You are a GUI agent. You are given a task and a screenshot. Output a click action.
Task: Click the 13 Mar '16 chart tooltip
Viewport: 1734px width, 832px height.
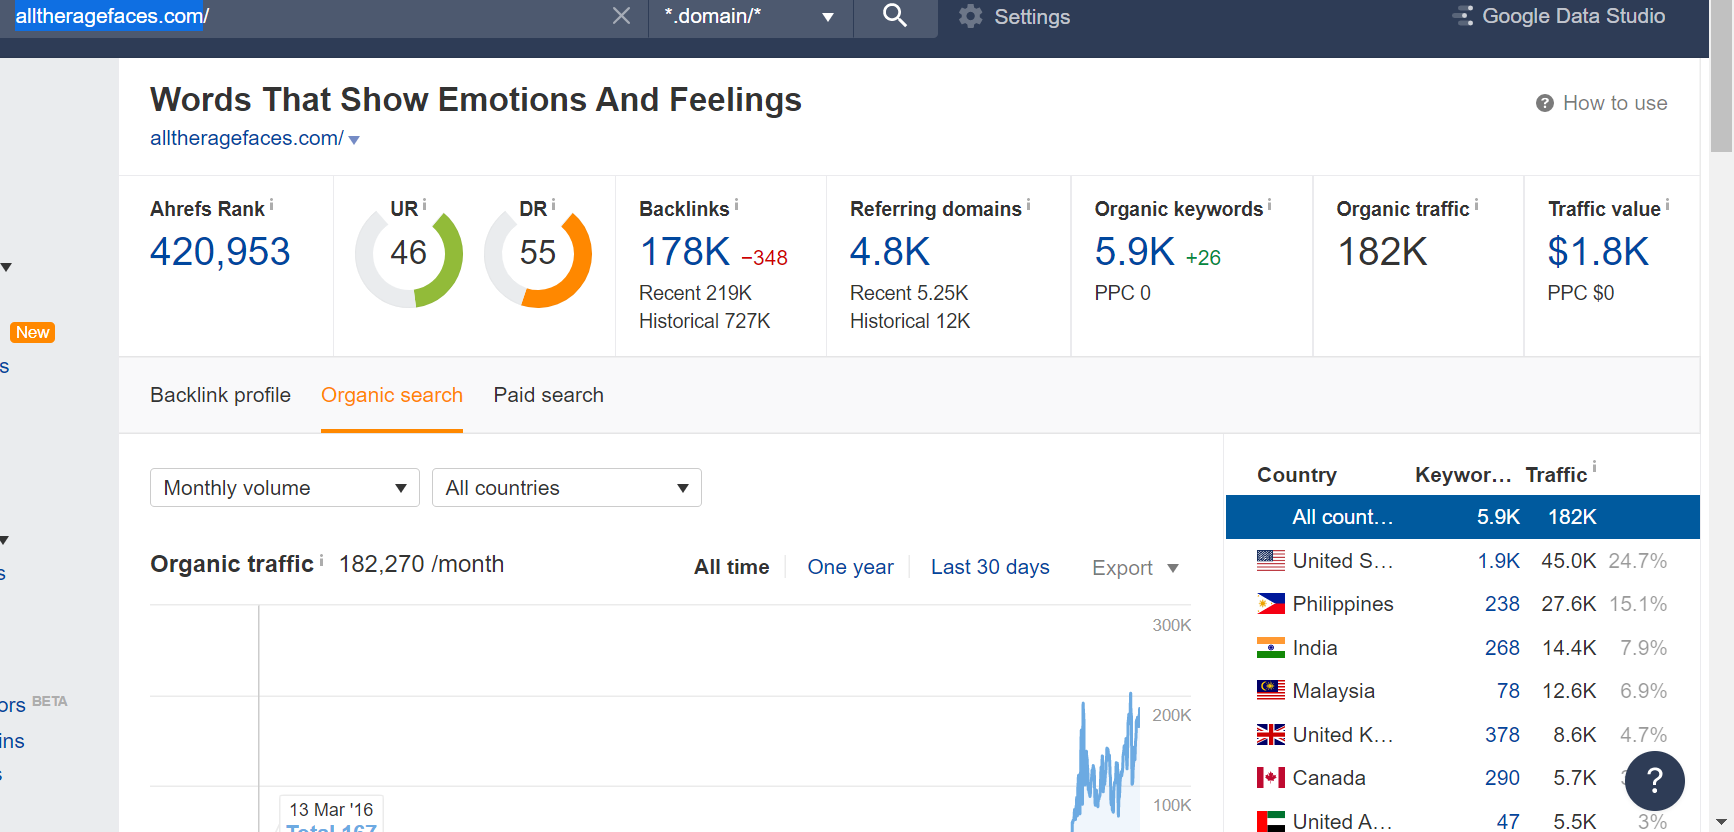331,812
